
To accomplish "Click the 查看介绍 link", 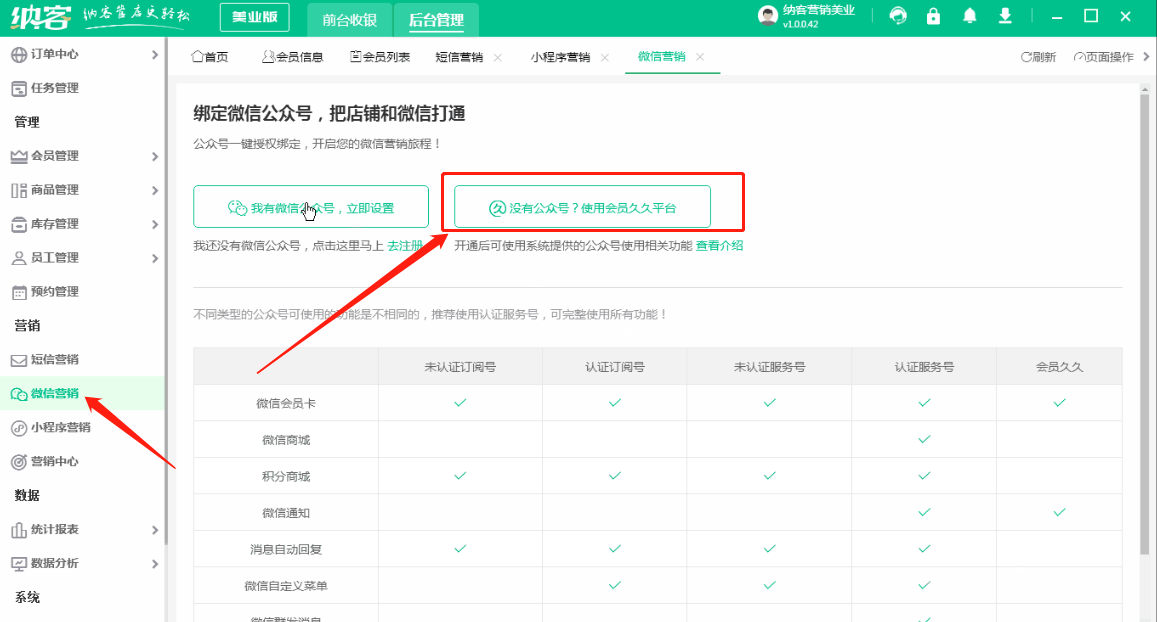I will tap(719, 246).
